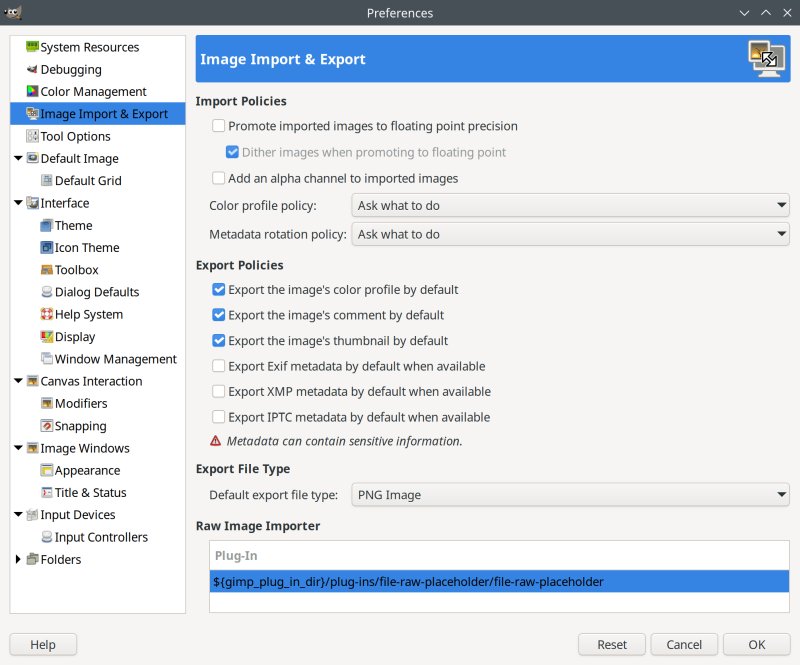Select the Toolbox configuration icon

(x=47, y=269)
